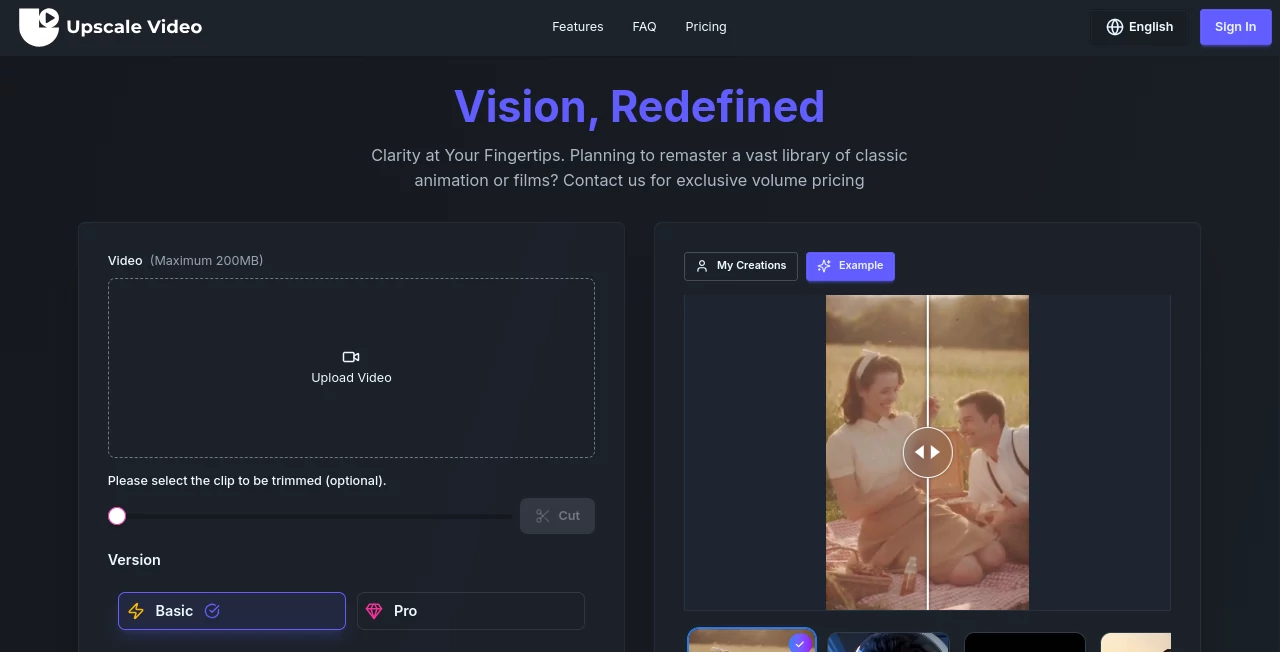
Task: Click the user icon next to My Creations
Action: click(701, 266)
